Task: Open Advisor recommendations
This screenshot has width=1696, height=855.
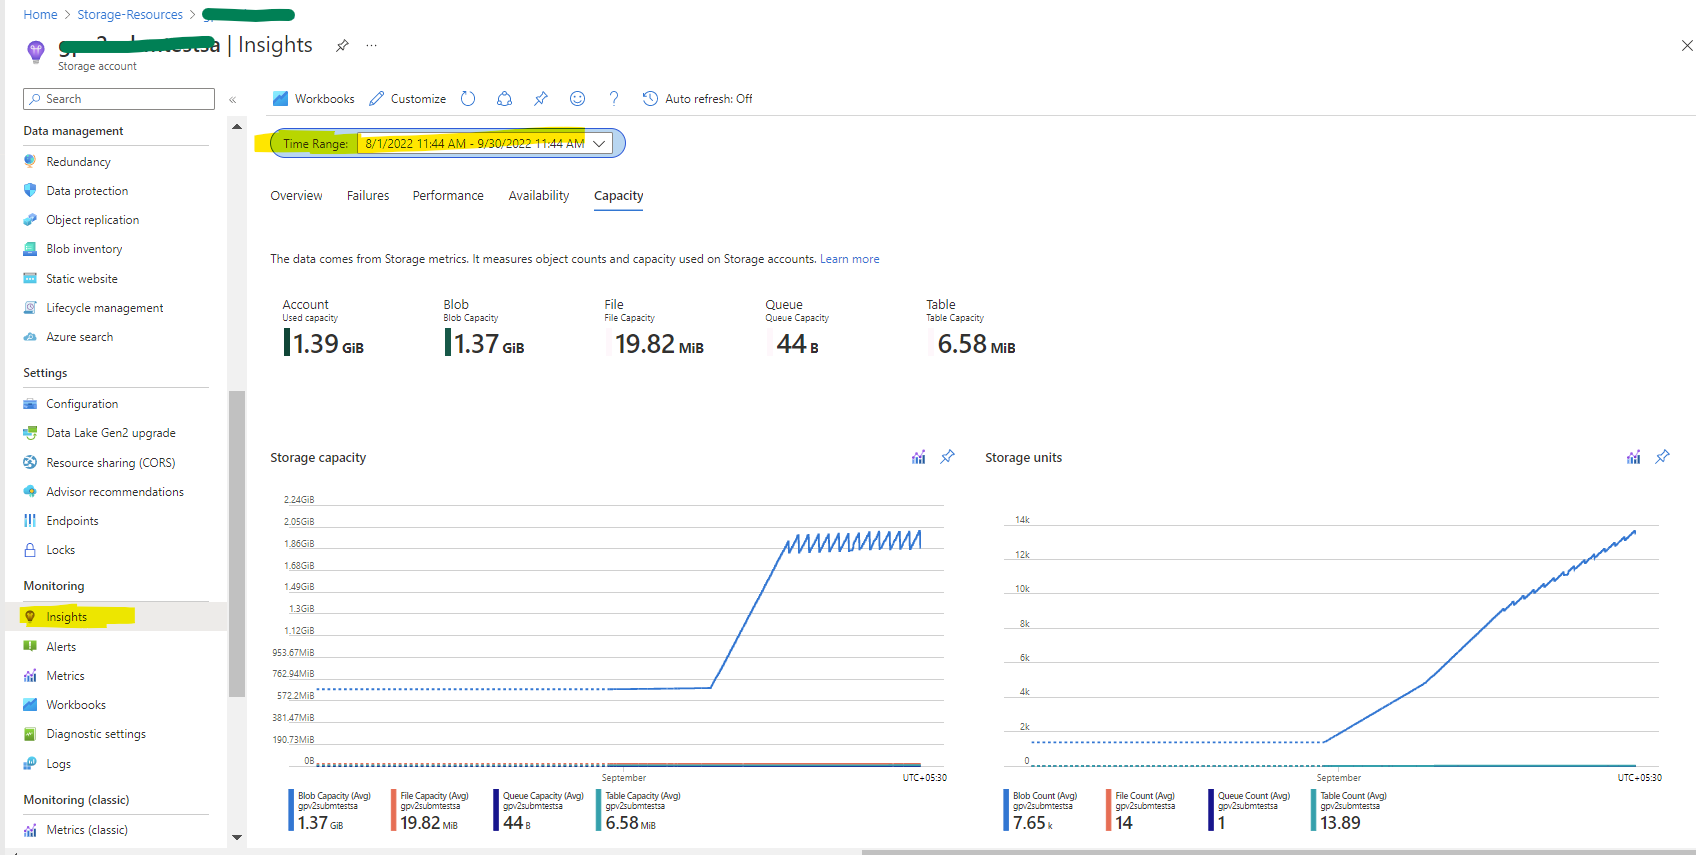Action: (115, 492)
